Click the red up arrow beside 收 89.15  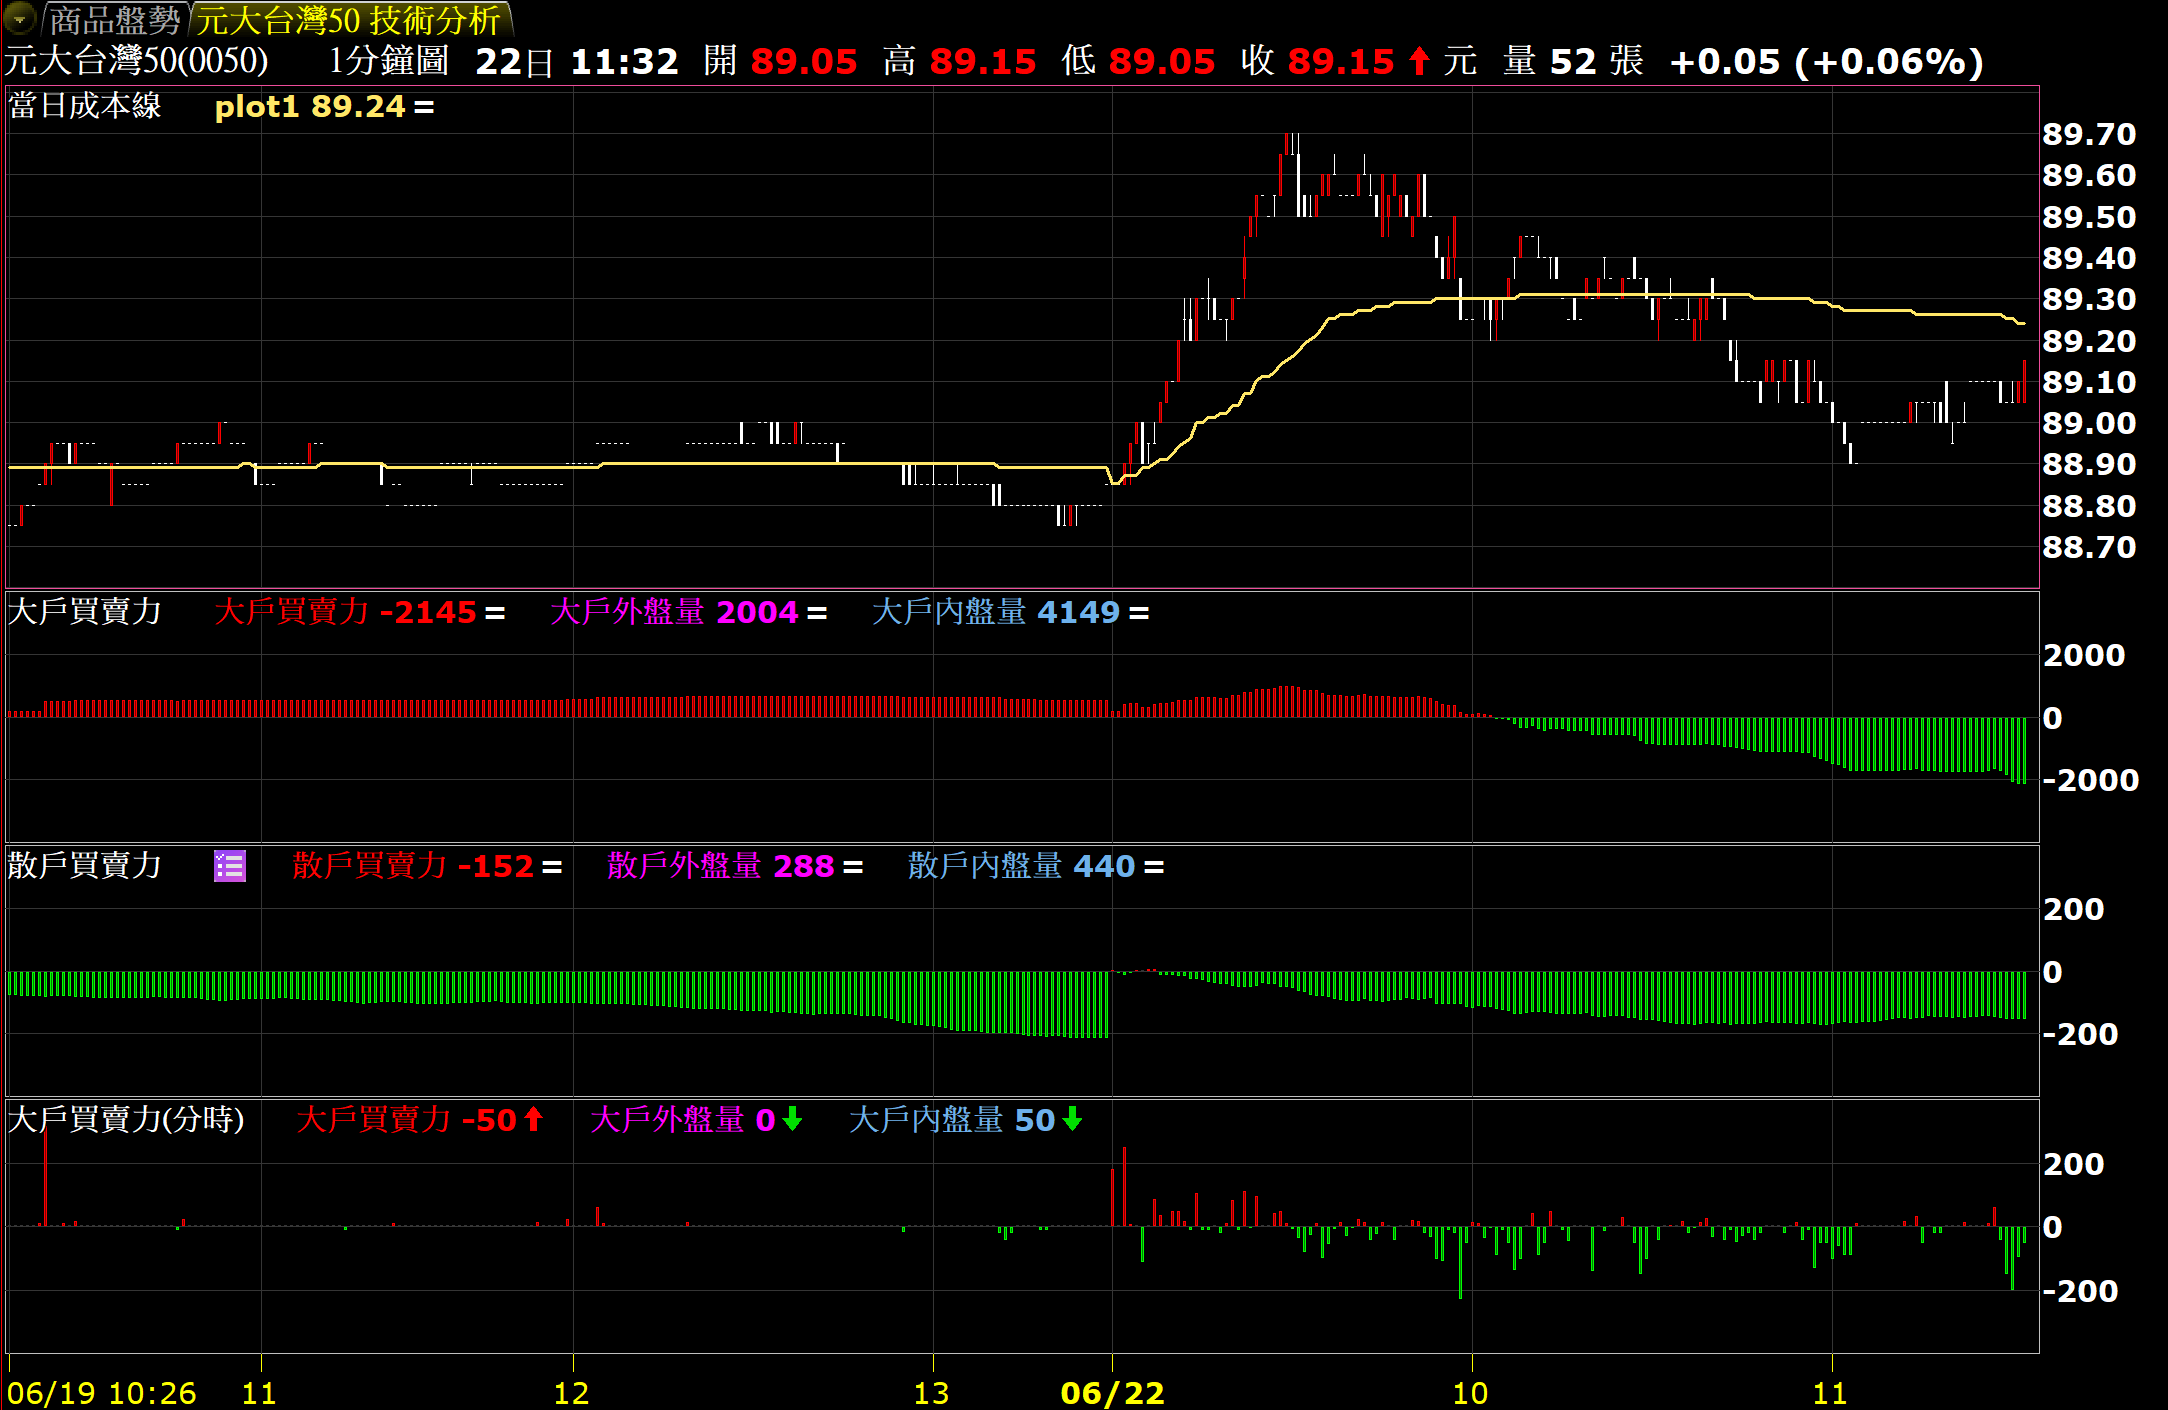coord(1418,61)
